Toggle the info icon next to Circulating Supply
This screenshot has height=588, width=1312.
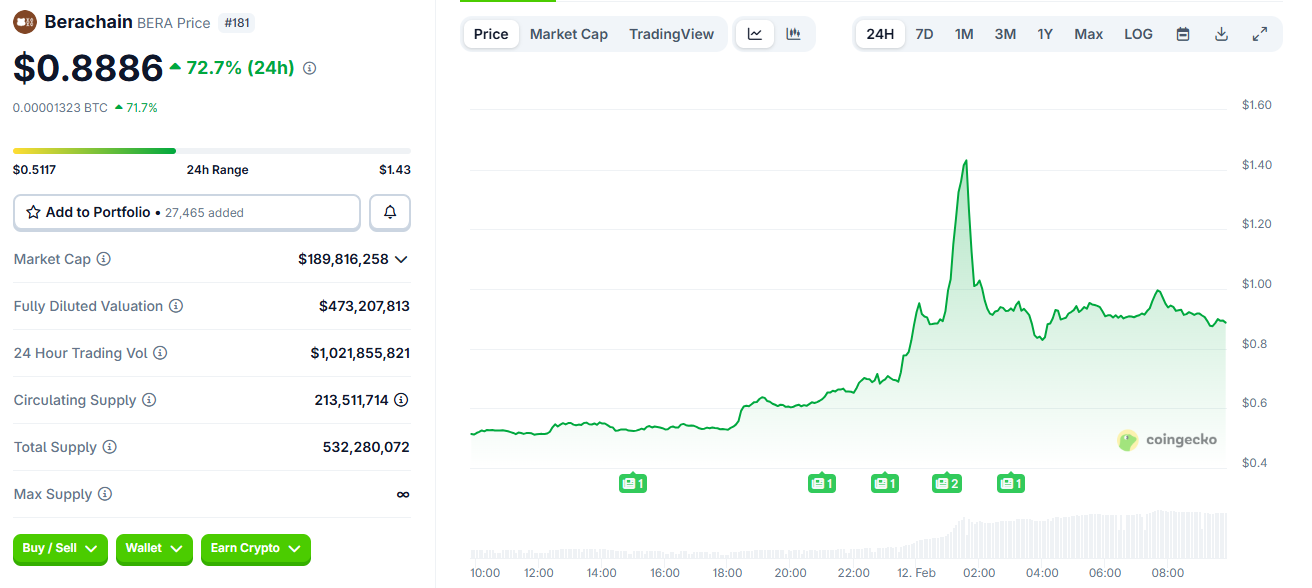150,400
